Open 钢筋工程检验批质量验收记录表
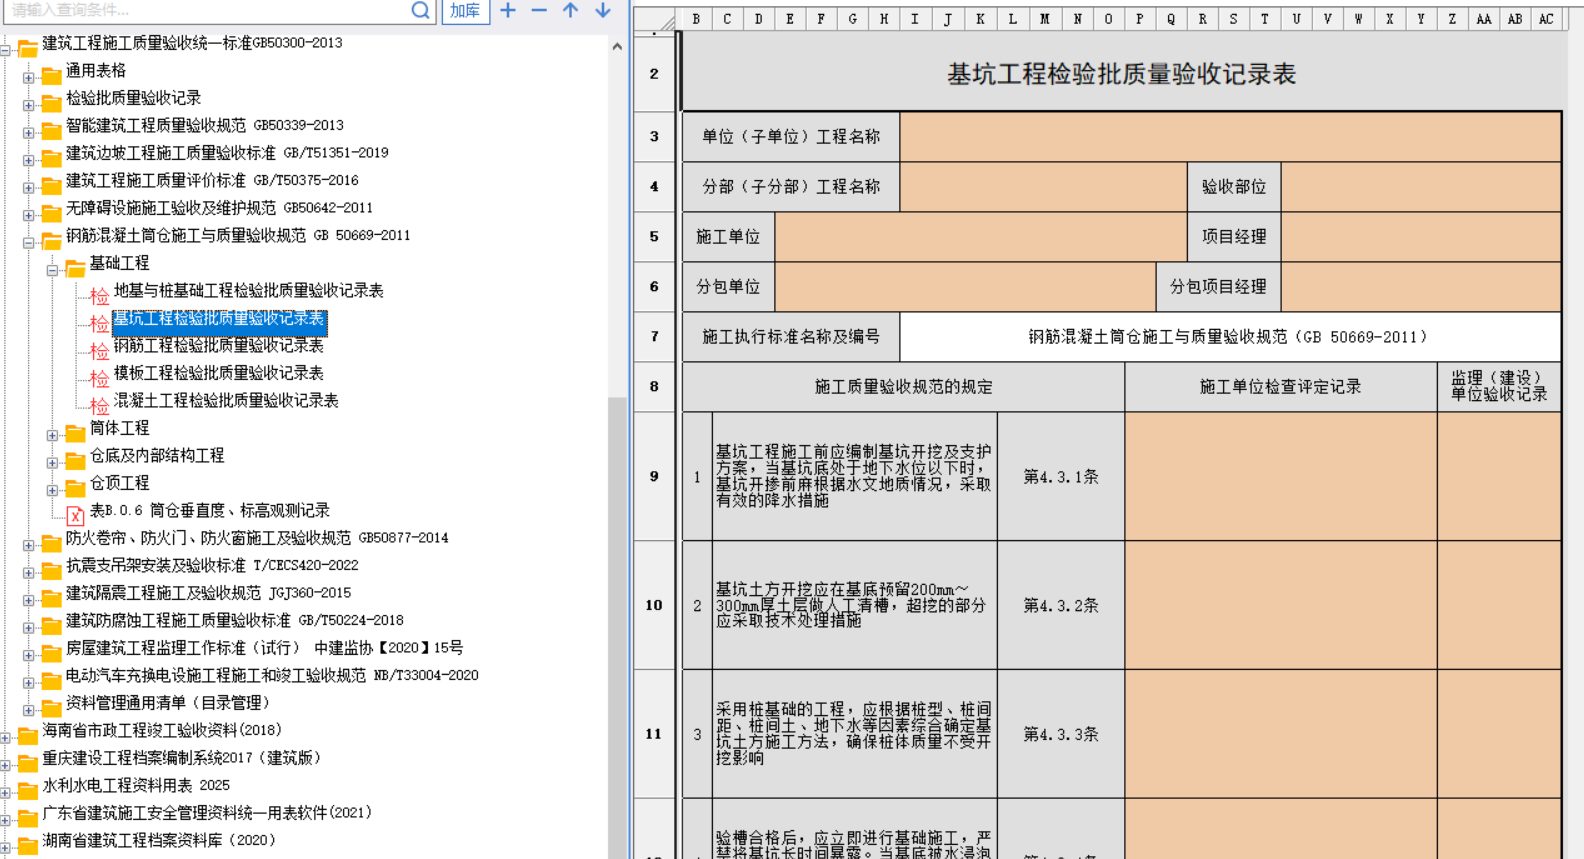Image resolution: width=1584 pixels, height=859 pixels. click(x=218, y=346)
